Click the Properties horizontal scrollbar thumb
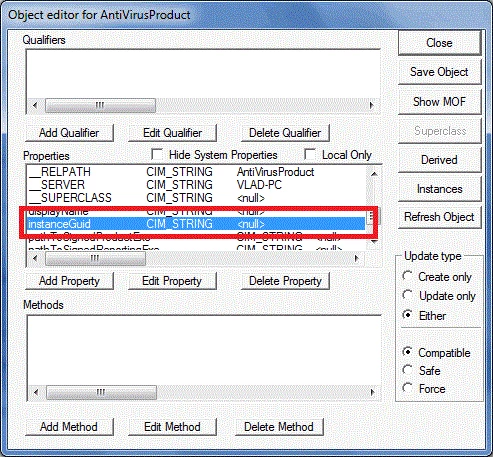This screenshot has width=493, height=457. pyautogui.click(x=95, y=258)
